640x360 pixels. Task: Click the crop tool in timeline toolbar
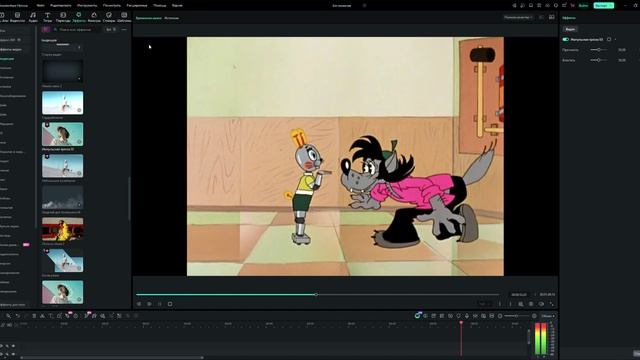click(60, 316)
